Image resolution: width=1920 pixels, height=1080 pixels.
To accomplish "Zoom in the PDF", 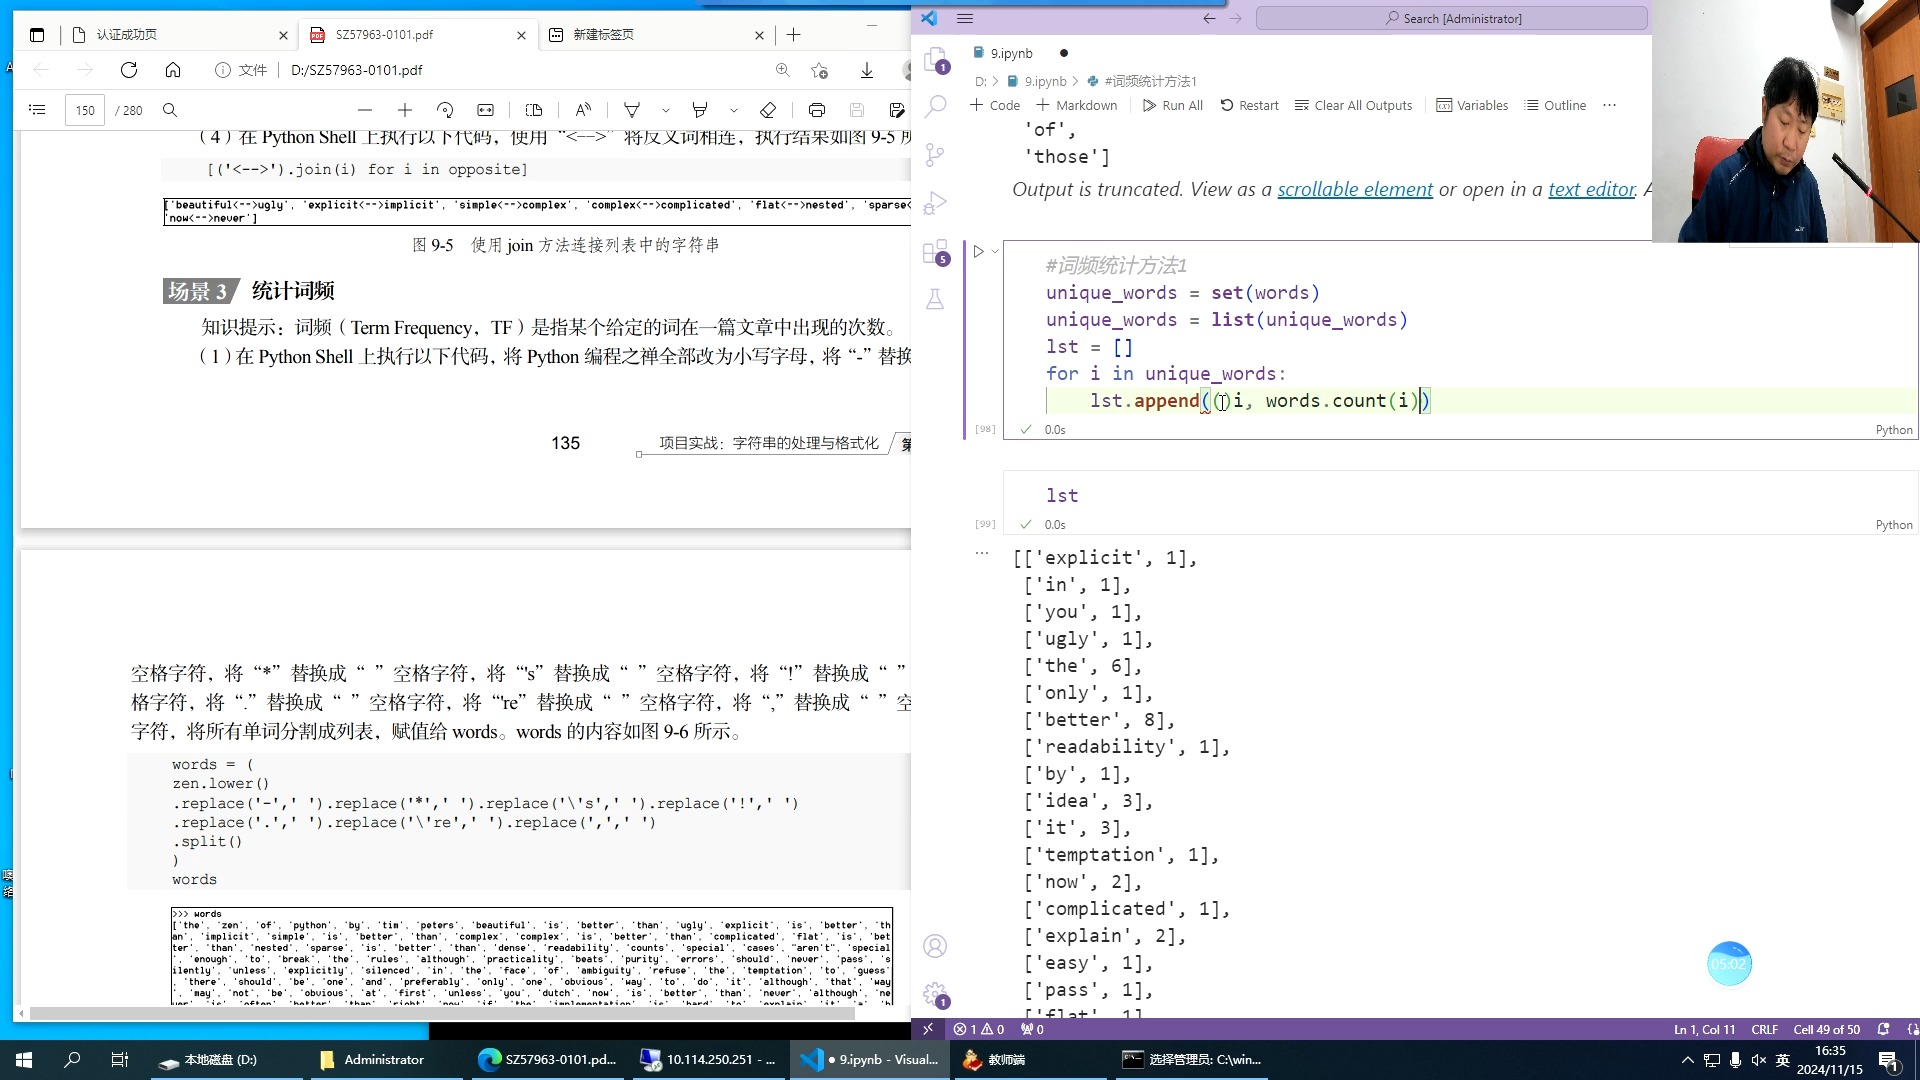I will [404, 110].
